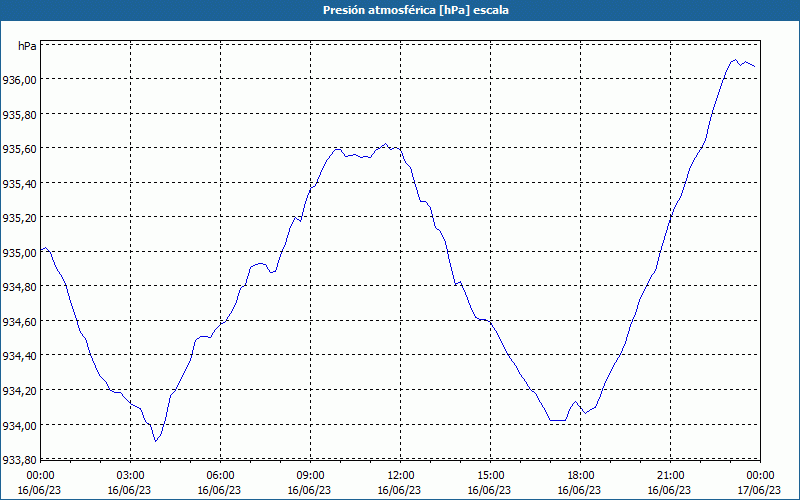Click the pressure curve minimum near 04:00
Screen dimensions: 800x500
pos(155,441)
